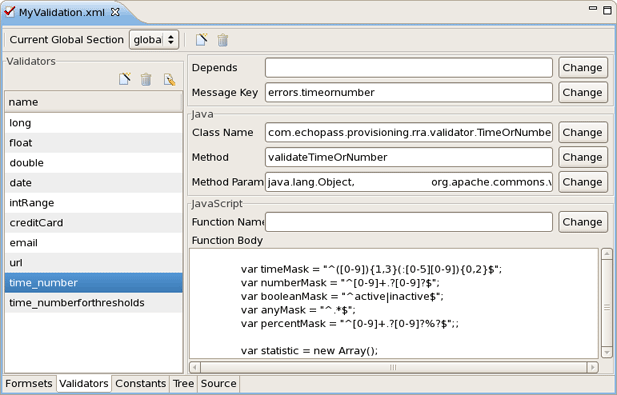Viewport: 617px width, 395px height.
Task: Click the delete global section trash icon
Action: pos(223,40)
